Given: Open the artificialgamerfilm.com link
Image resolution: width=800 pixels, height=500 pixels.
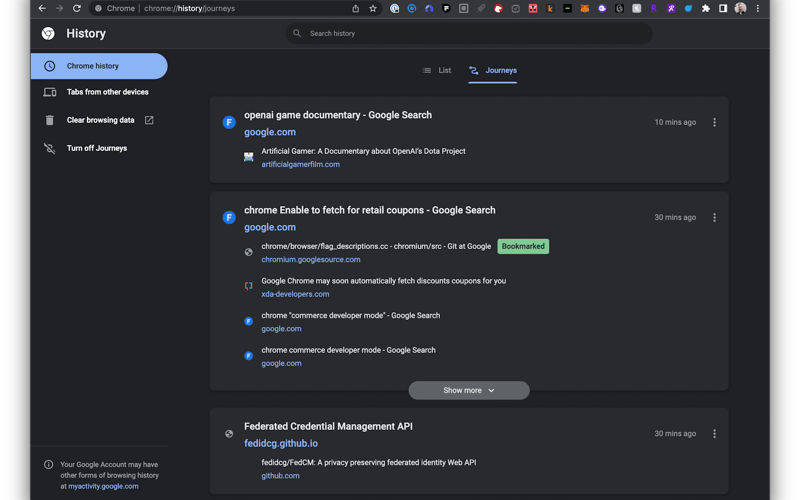Looking at the screenshot, I should (x=301, y=164).
